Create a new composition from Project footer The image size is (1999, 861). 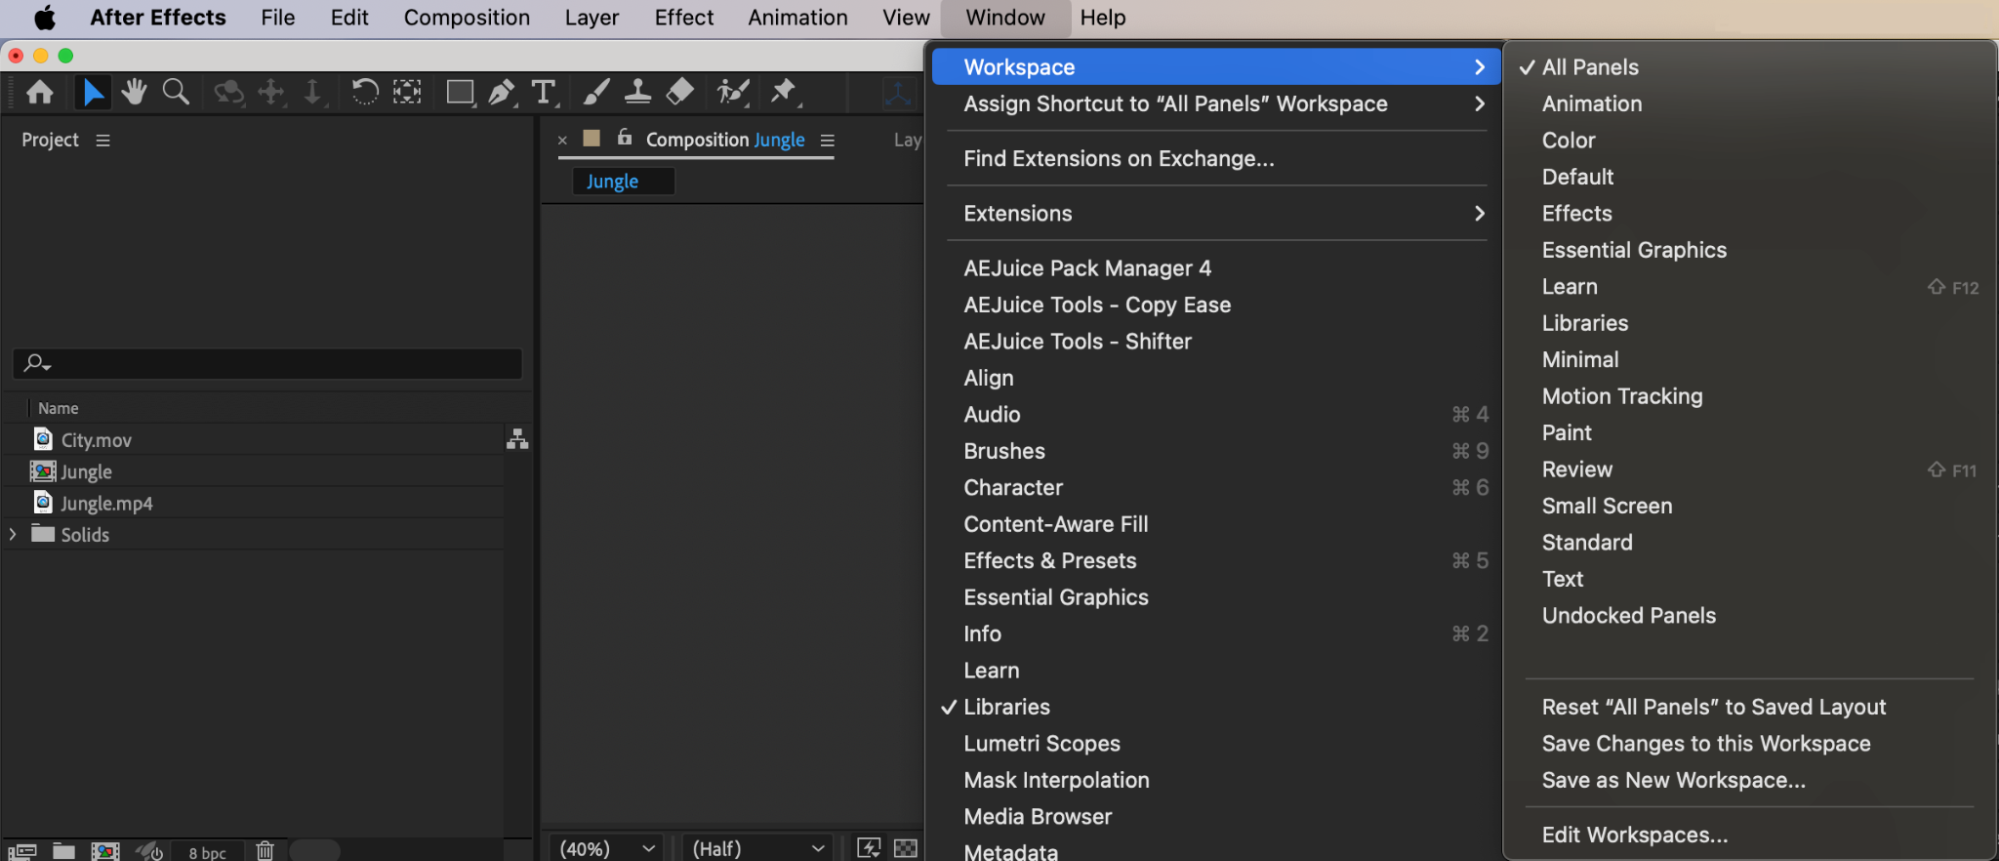click(x=105, y=851)
